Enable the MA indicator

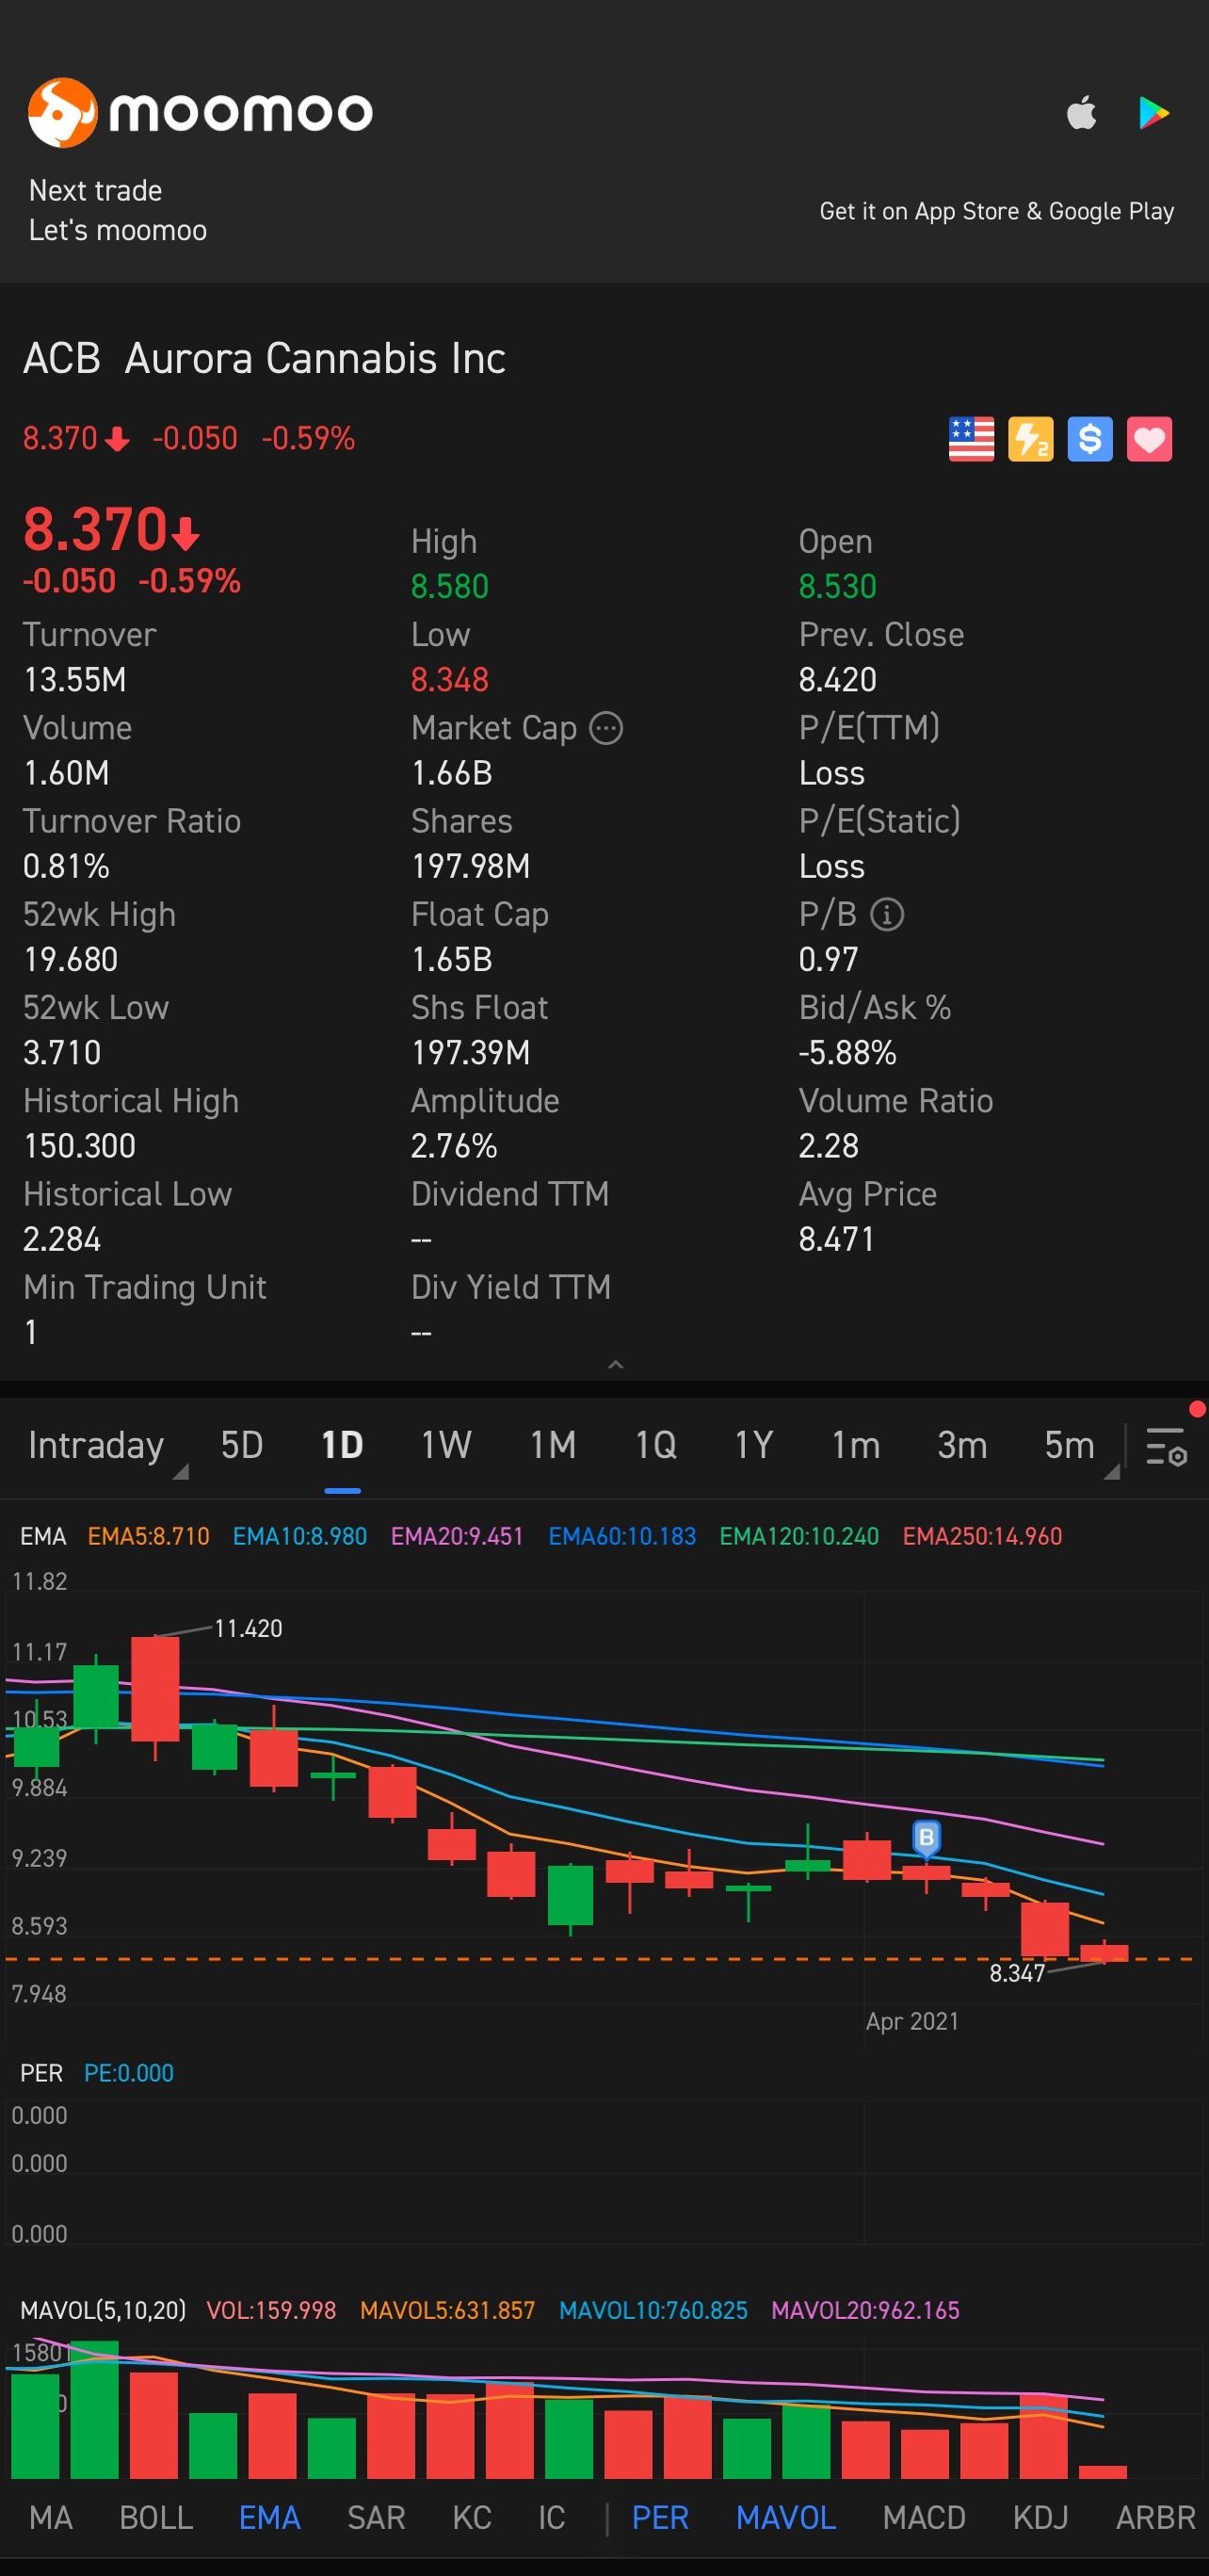coord(51,2517)
